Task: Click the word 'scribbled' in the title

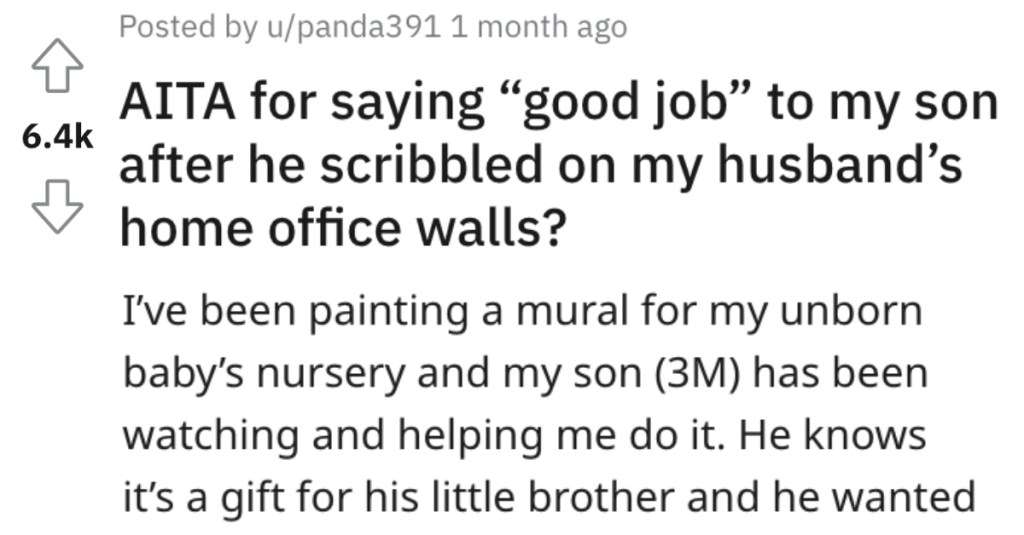Action: point(431,164)
